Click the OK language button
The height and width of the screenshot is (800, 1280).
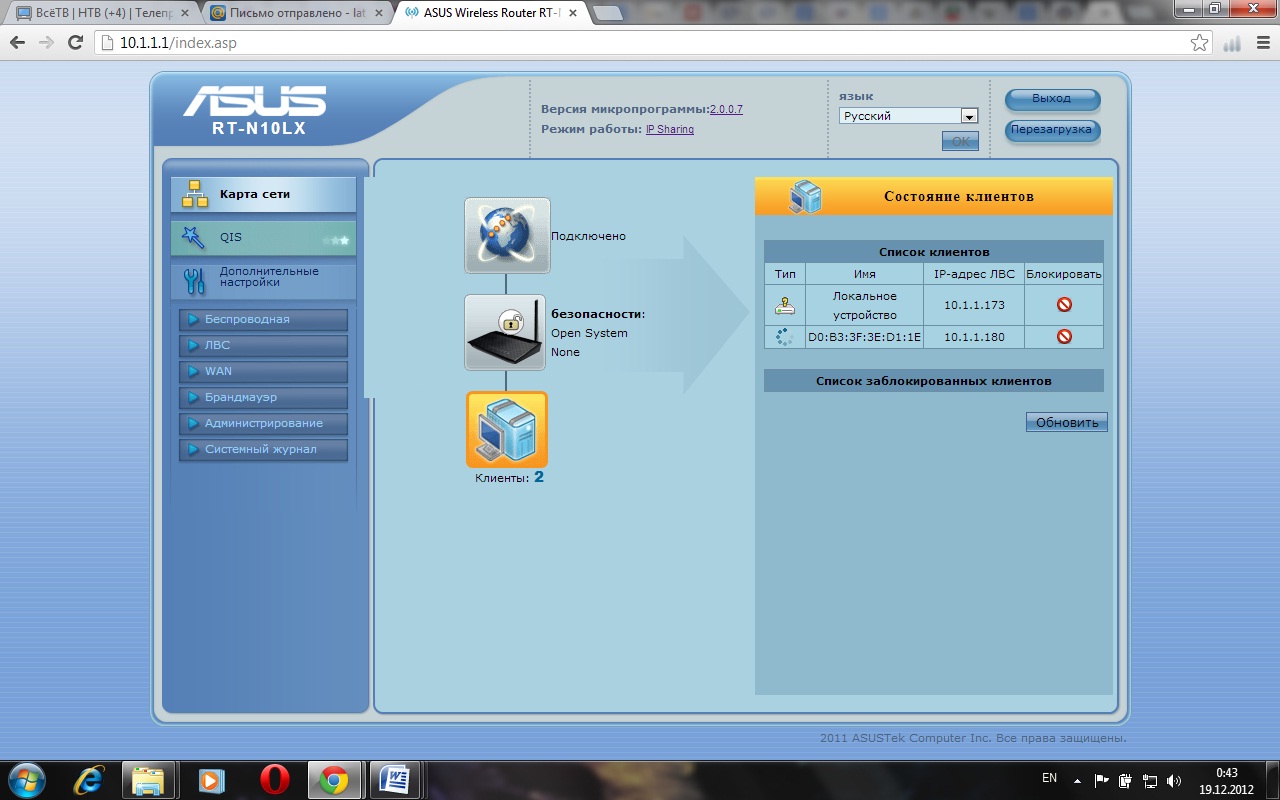point(960,142)
